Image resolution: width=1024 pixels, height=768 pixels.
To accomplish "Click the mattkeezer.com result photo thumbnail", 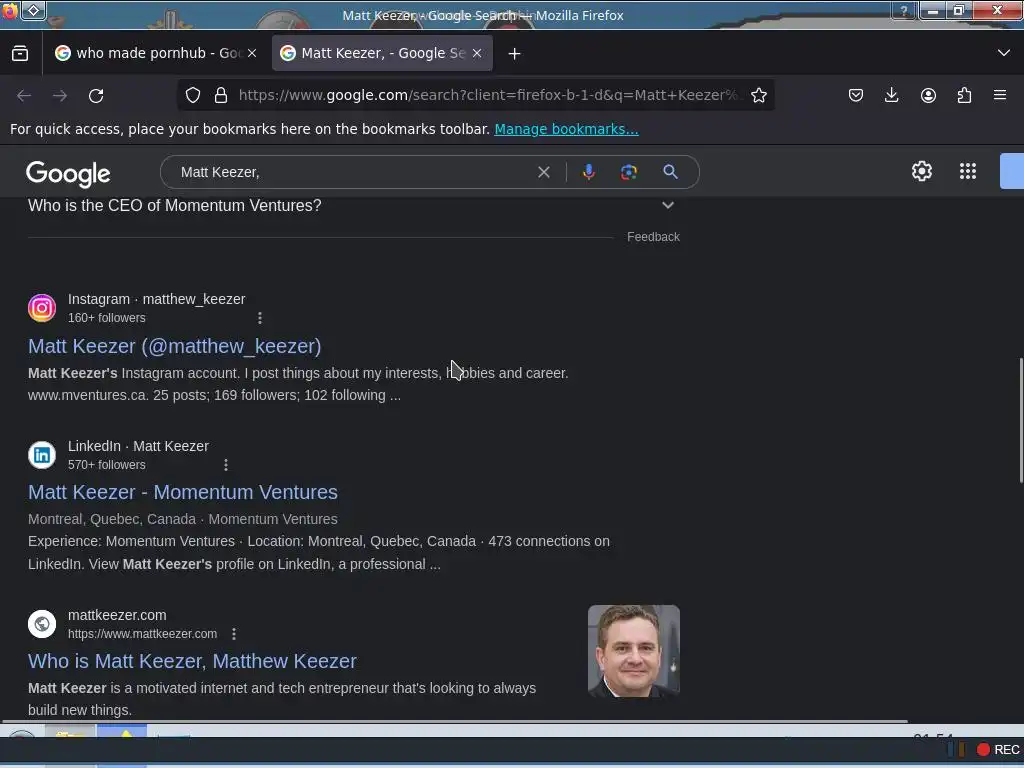I will point(633,651).
